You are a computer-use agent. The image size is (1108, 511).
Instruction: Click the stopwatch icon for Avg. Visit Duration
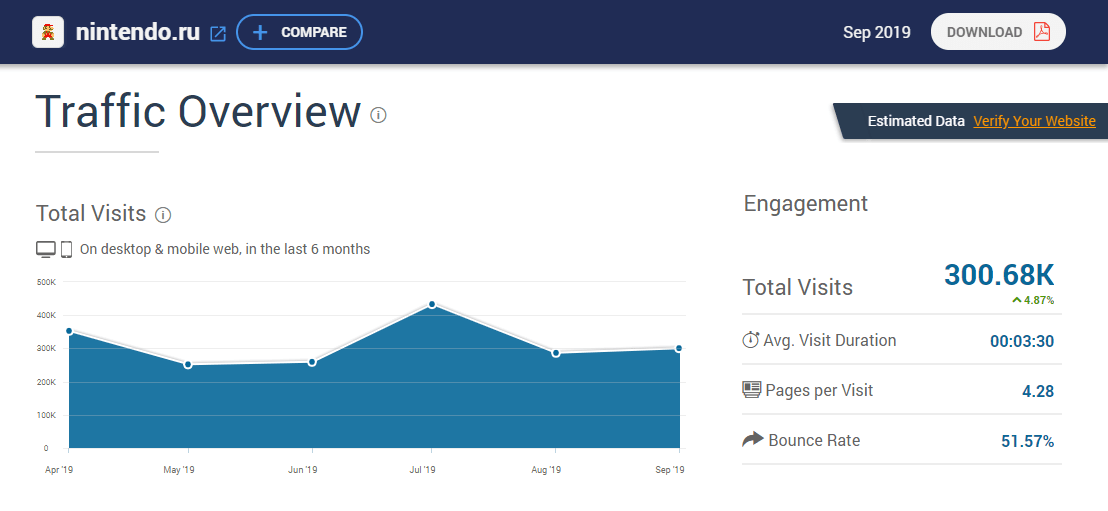coord(751,340)
